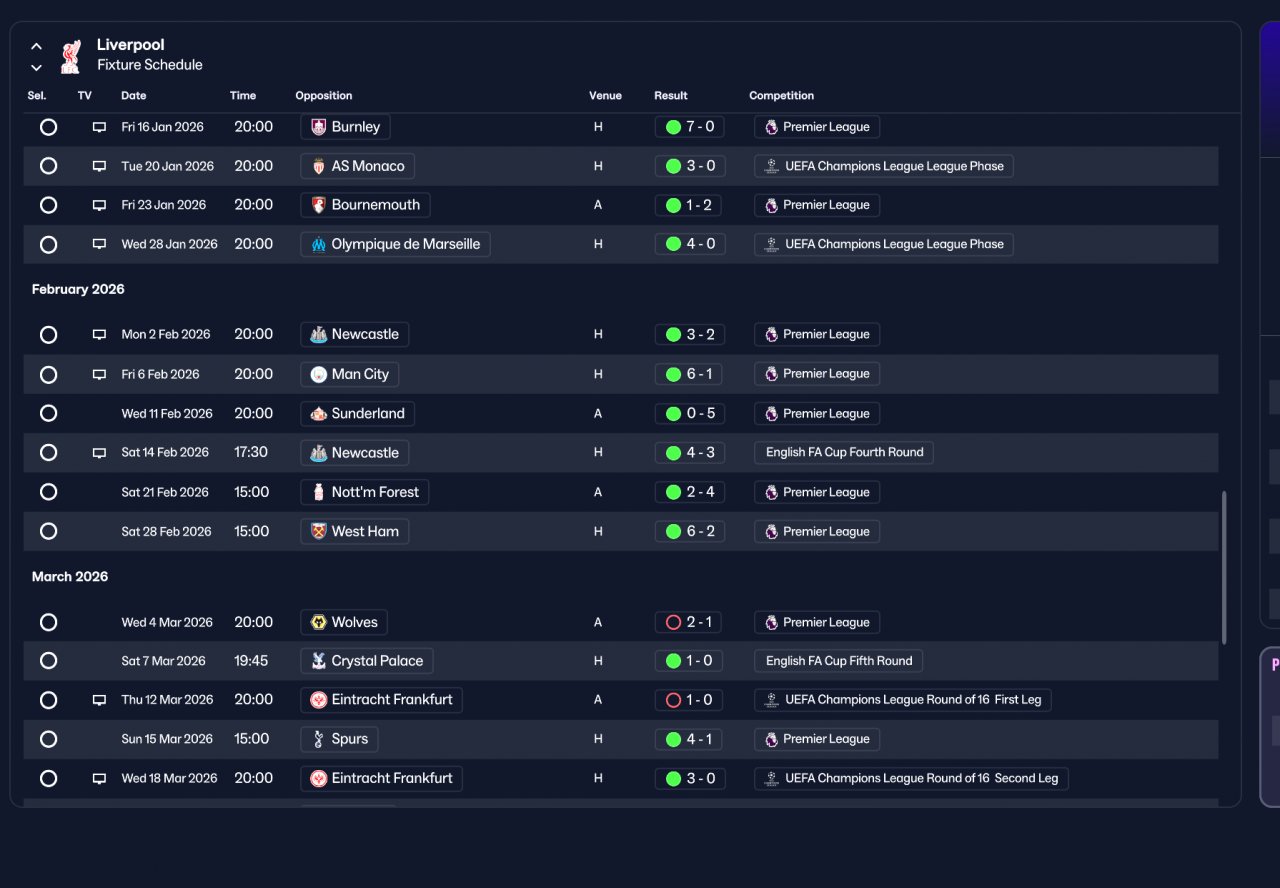Open Premier League competition on Burnley row
Image resolution: width=1280 pixels, height=888 pixels.
tap(817, 127)
